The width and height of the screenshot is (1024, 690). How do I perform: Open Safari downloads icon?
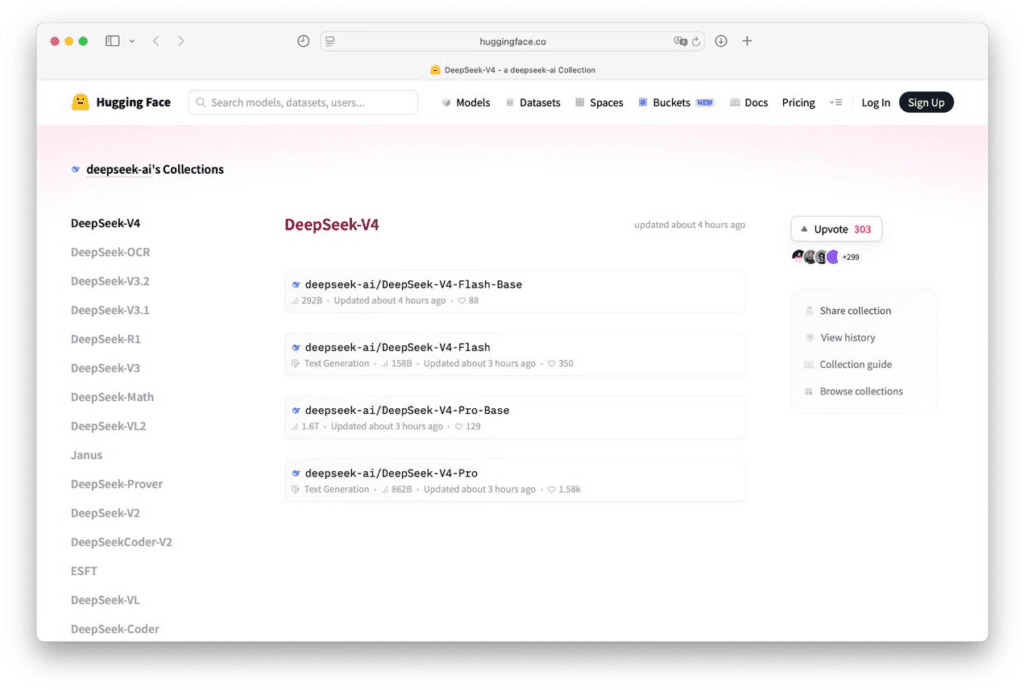pos(721,41)
